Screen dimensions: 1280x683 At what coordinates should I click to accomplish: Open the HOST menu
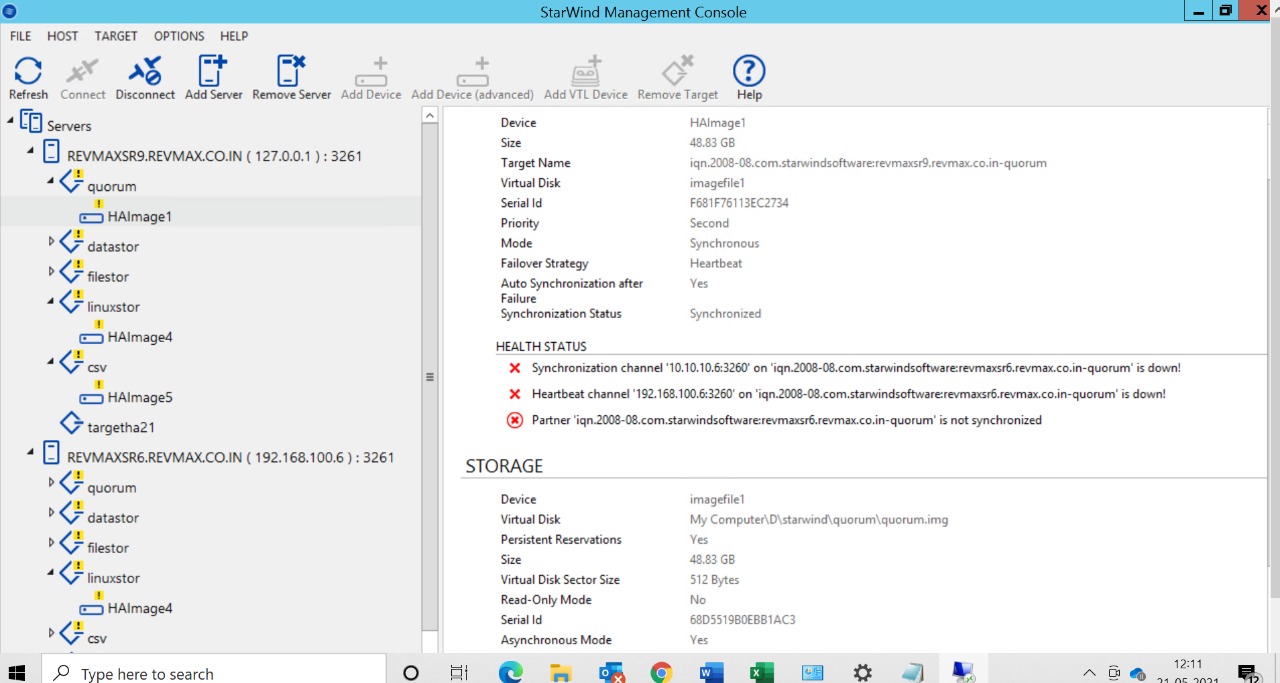[x=62, y=36]
